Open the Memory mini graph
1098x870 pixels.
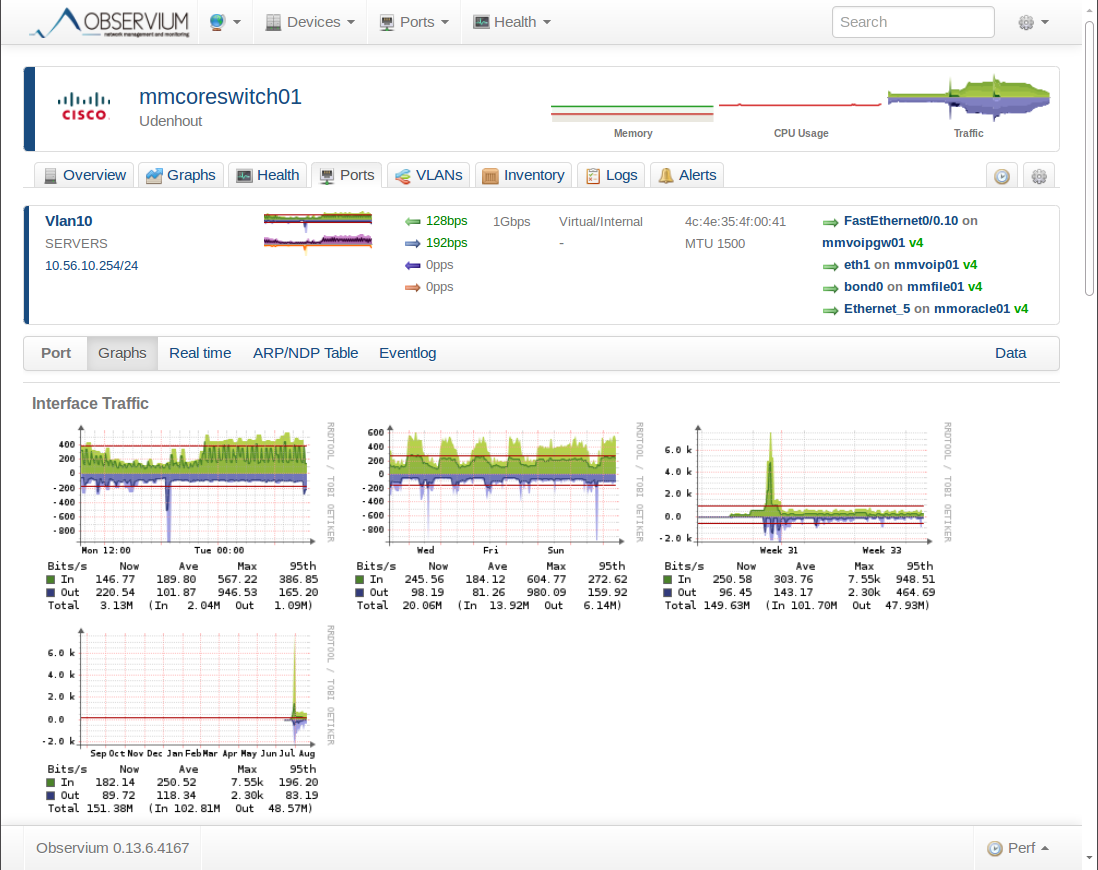click(632, 112)
